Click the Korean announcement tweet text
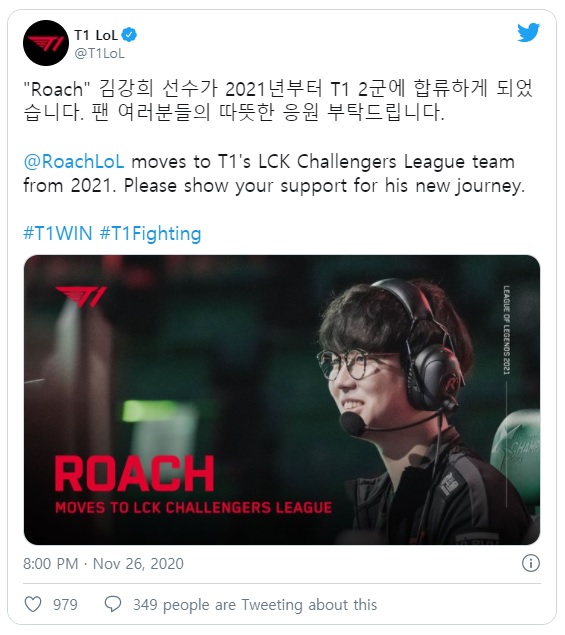This screenshot has width=565, height=635. (x=278, y=101)
